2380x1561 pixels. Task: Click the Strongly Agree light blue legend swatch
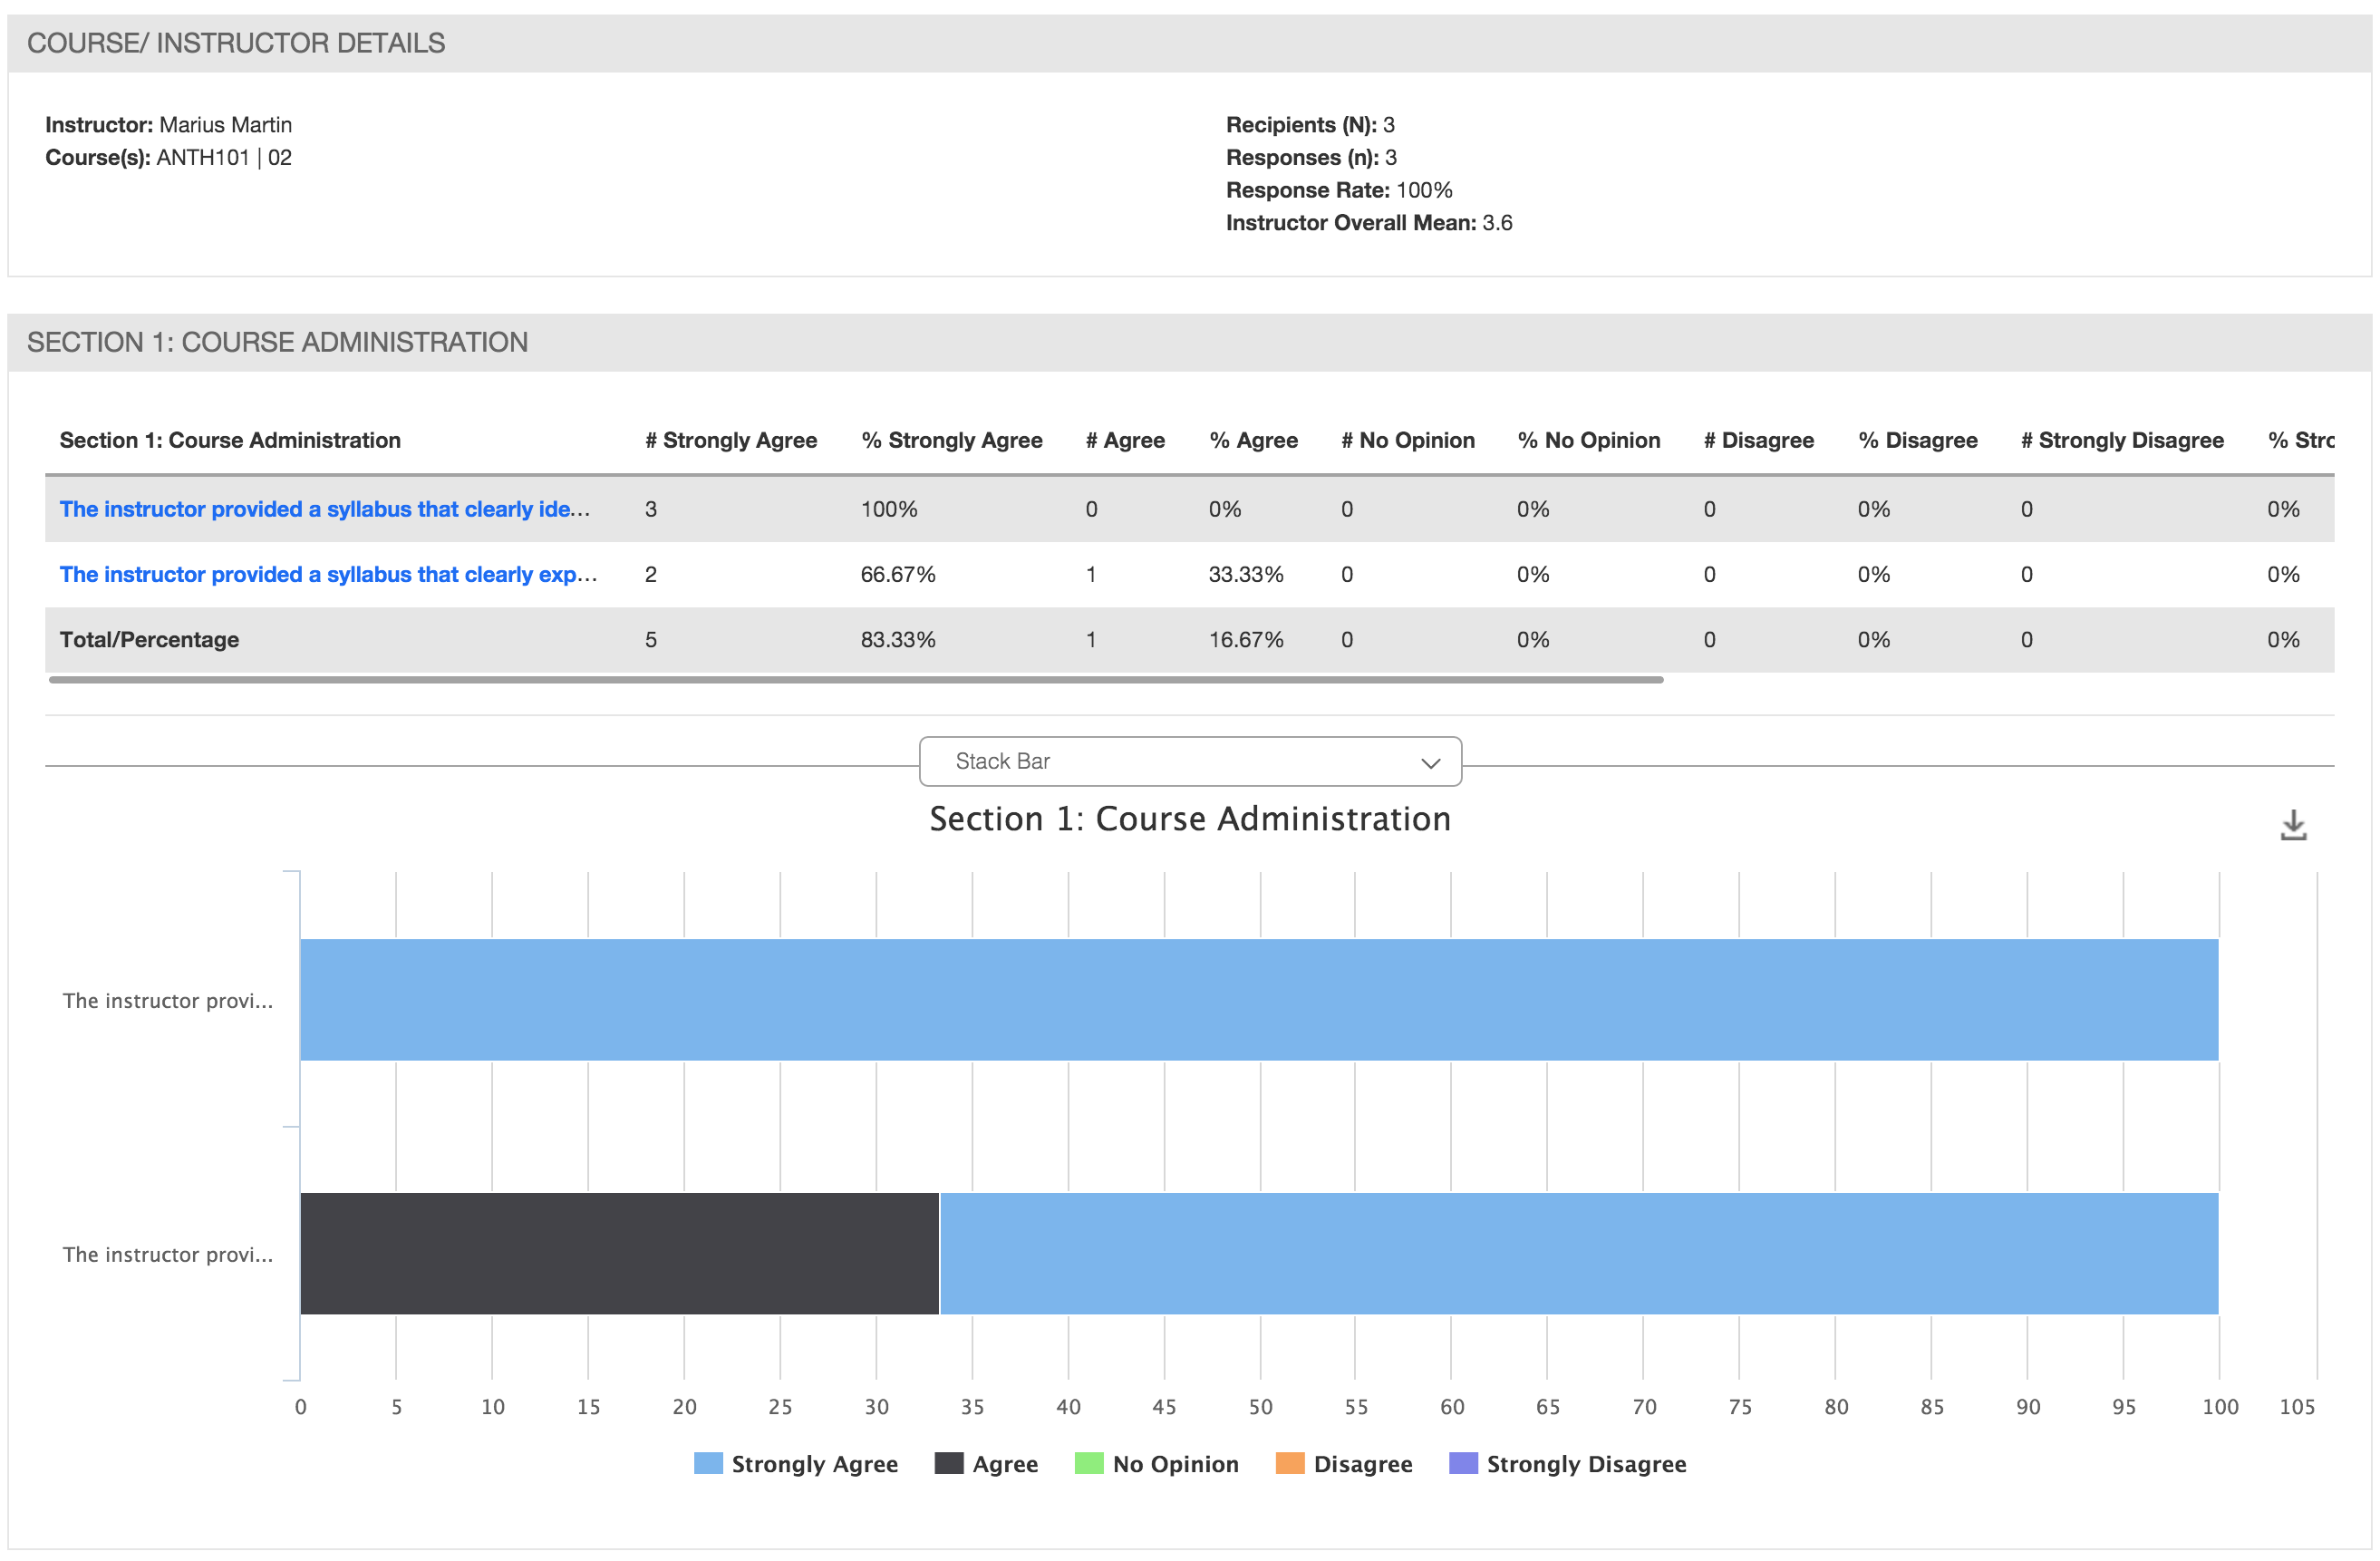pos(708,1463)
